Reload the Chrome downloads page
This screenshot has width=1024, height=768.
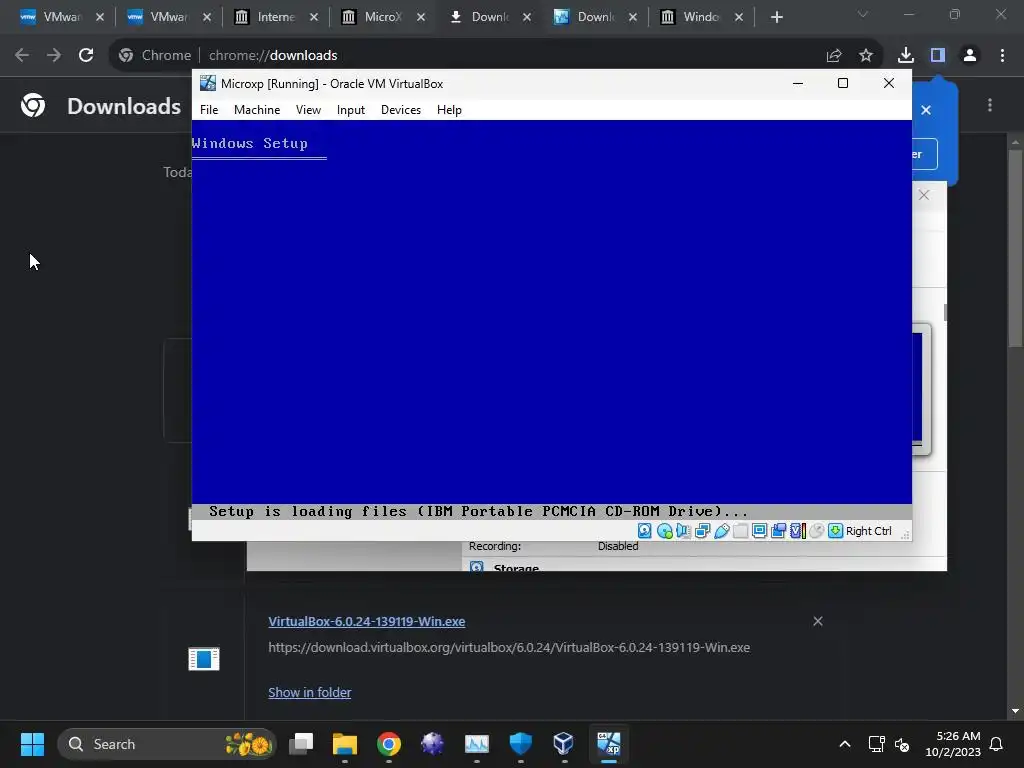click(86, 56)
